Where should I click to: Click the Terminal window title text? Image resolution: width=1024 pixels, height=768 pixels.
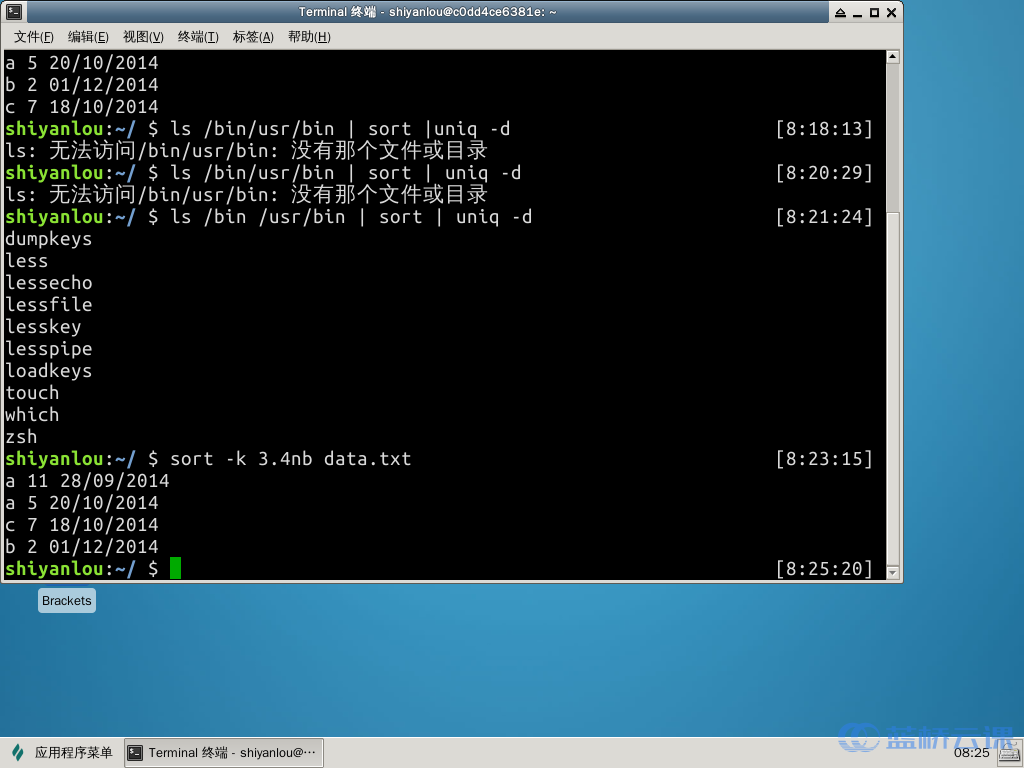point(427,12)
